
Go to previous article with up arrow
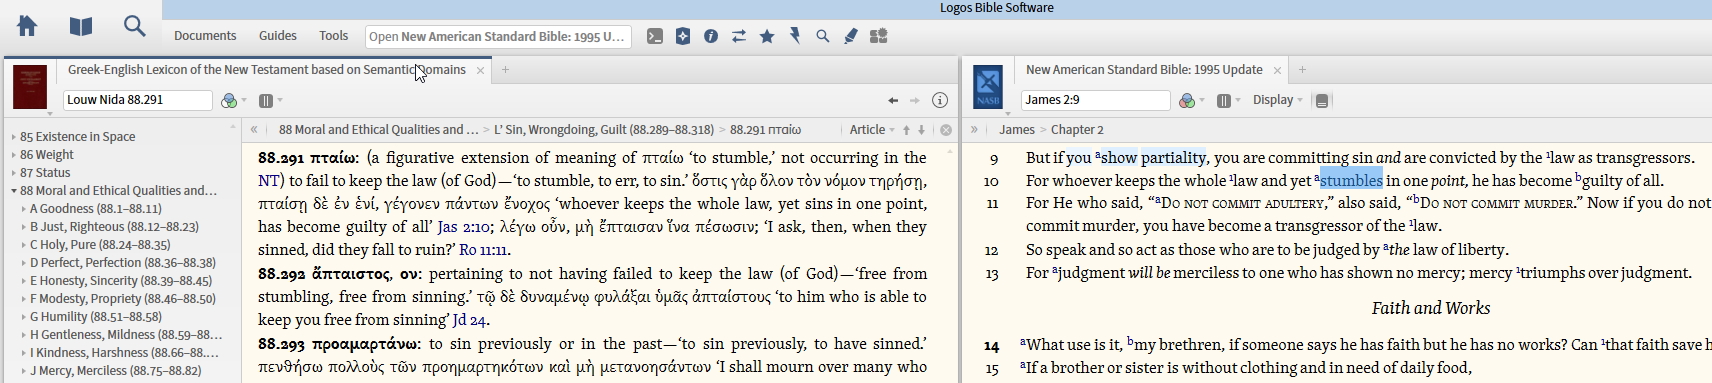(x=906, y=130)
